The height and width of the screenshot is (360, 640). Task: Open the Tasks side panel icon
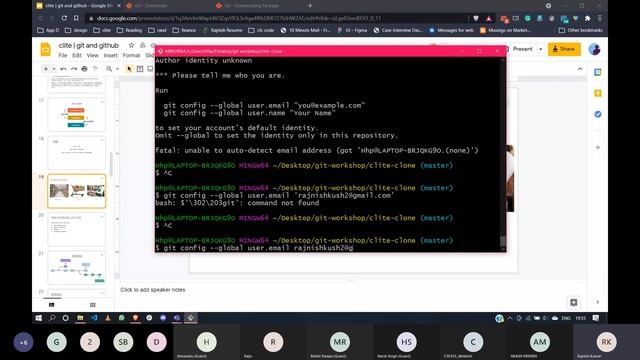click(598, 114)
